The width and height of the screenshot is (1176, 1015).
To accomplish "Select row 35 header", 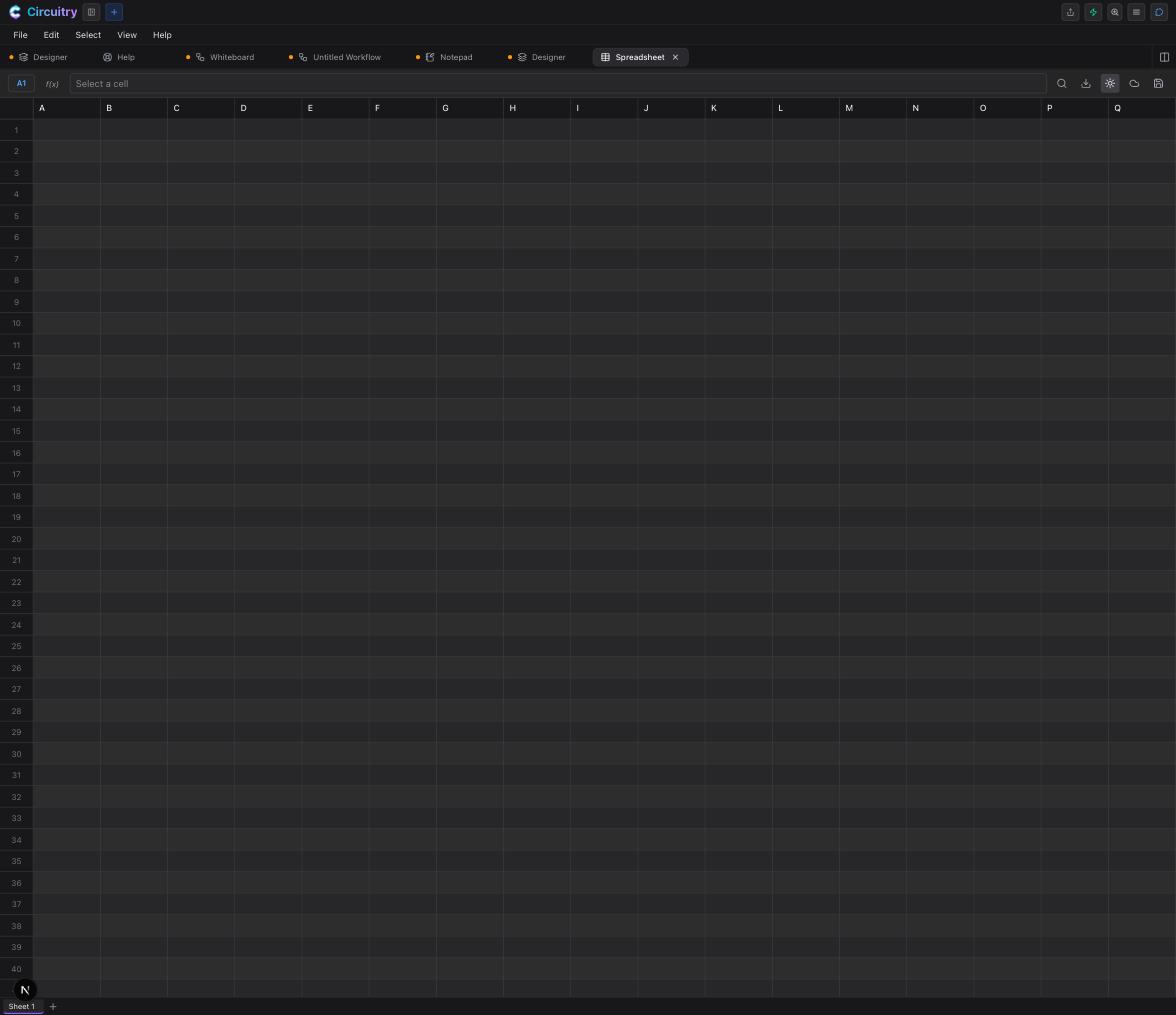I will (x=16, y=861).
